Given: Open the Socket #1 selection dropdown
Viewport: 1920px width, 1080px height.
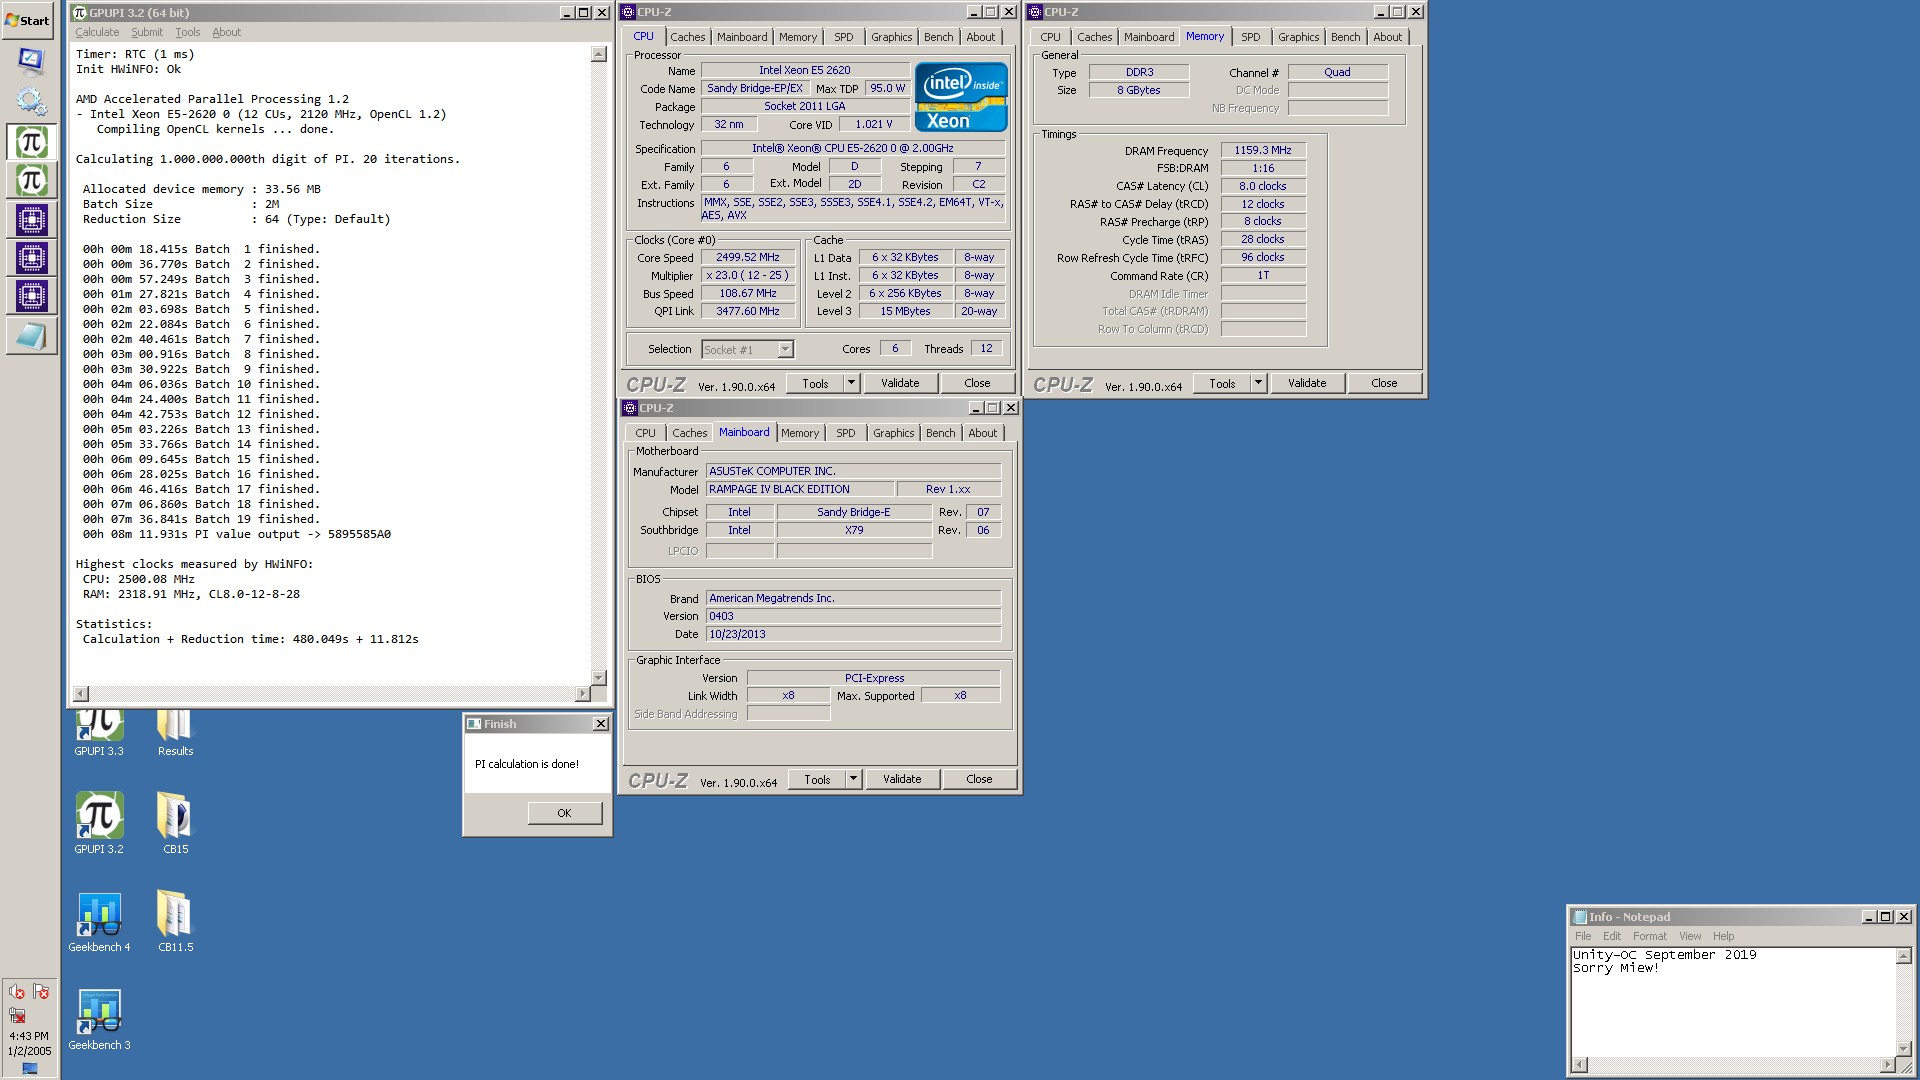Looking at the screenshot, I should click(x=786, y=349).
